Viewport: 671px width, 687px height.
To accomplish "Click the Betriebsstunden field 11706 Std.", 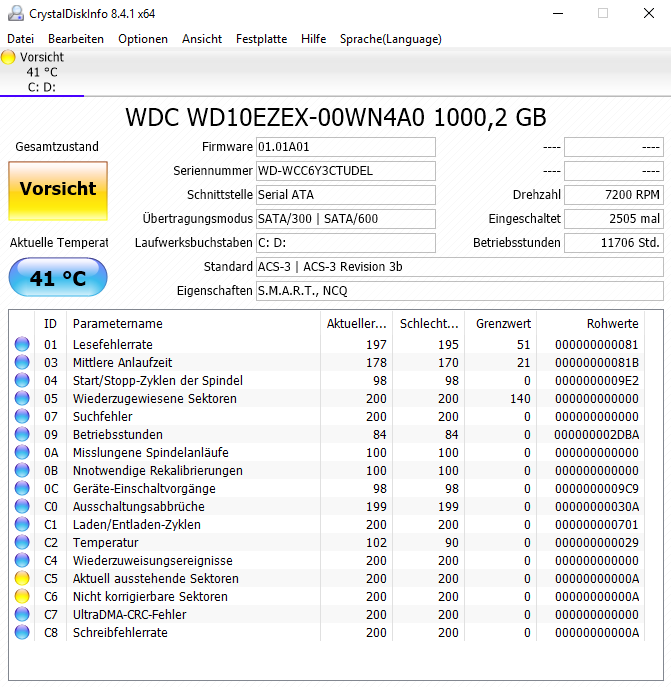I will click(614, 243).
